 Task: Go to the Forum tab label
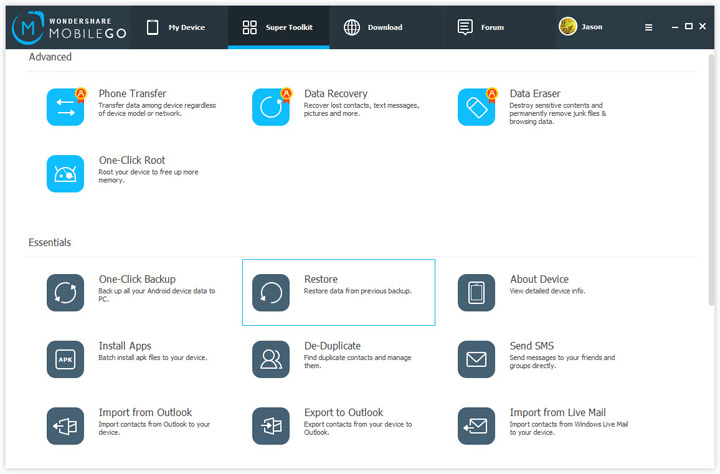pos(492,28)
